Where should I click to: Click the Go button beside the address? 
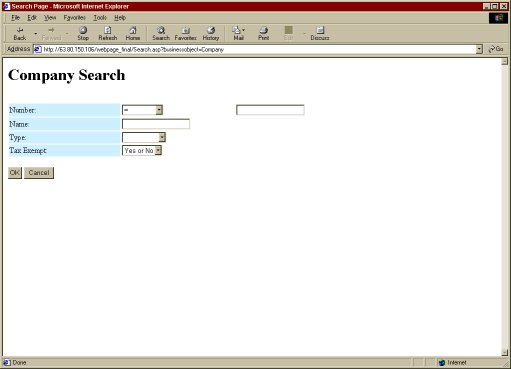pyautogui.click(x=496, y=49)
